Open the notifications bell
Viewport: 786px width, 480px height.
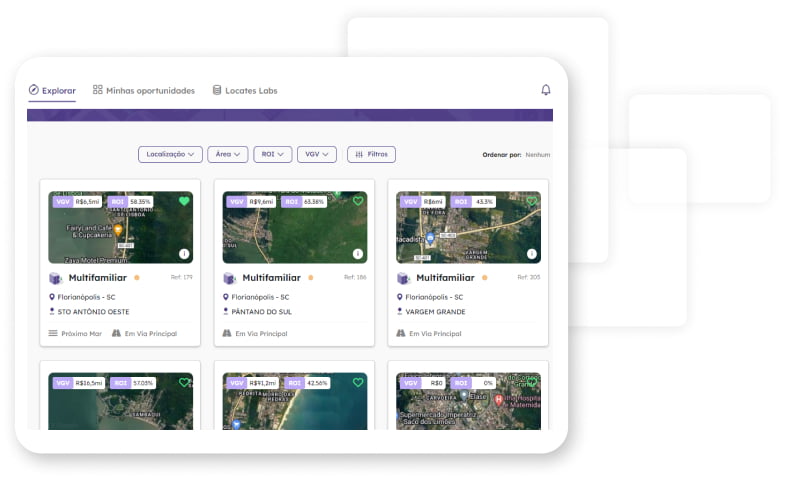pyautogui.click(x=546, y=90)
